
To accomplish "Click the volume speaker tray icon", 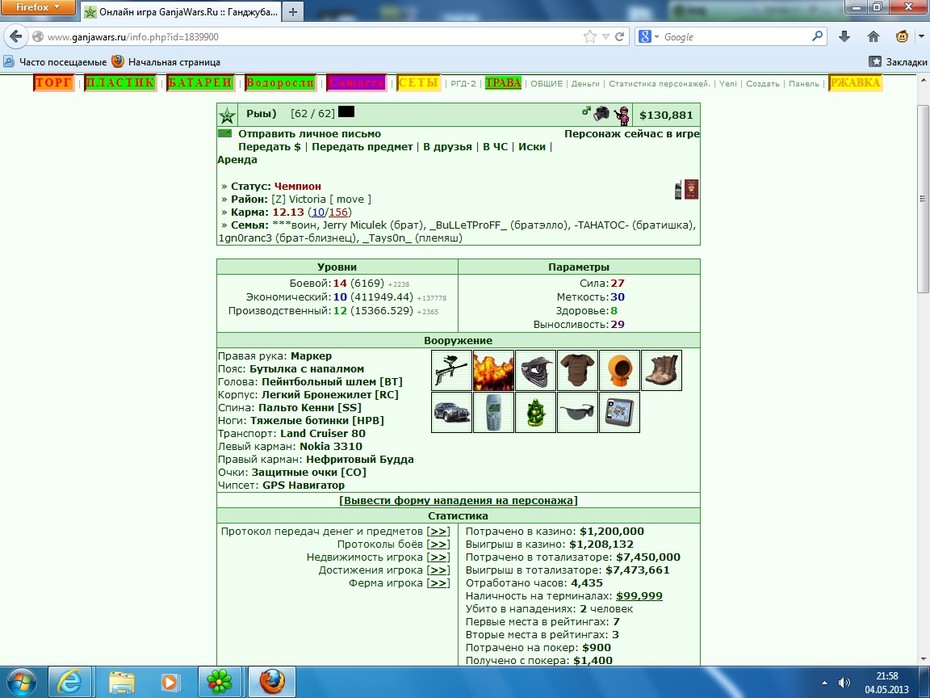I will tap(844, 683).
